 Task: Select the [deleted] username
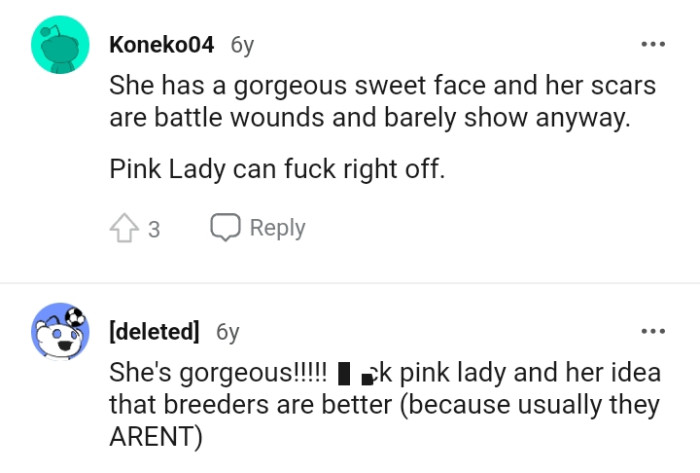pyautogui.click(x=154, y=331)
